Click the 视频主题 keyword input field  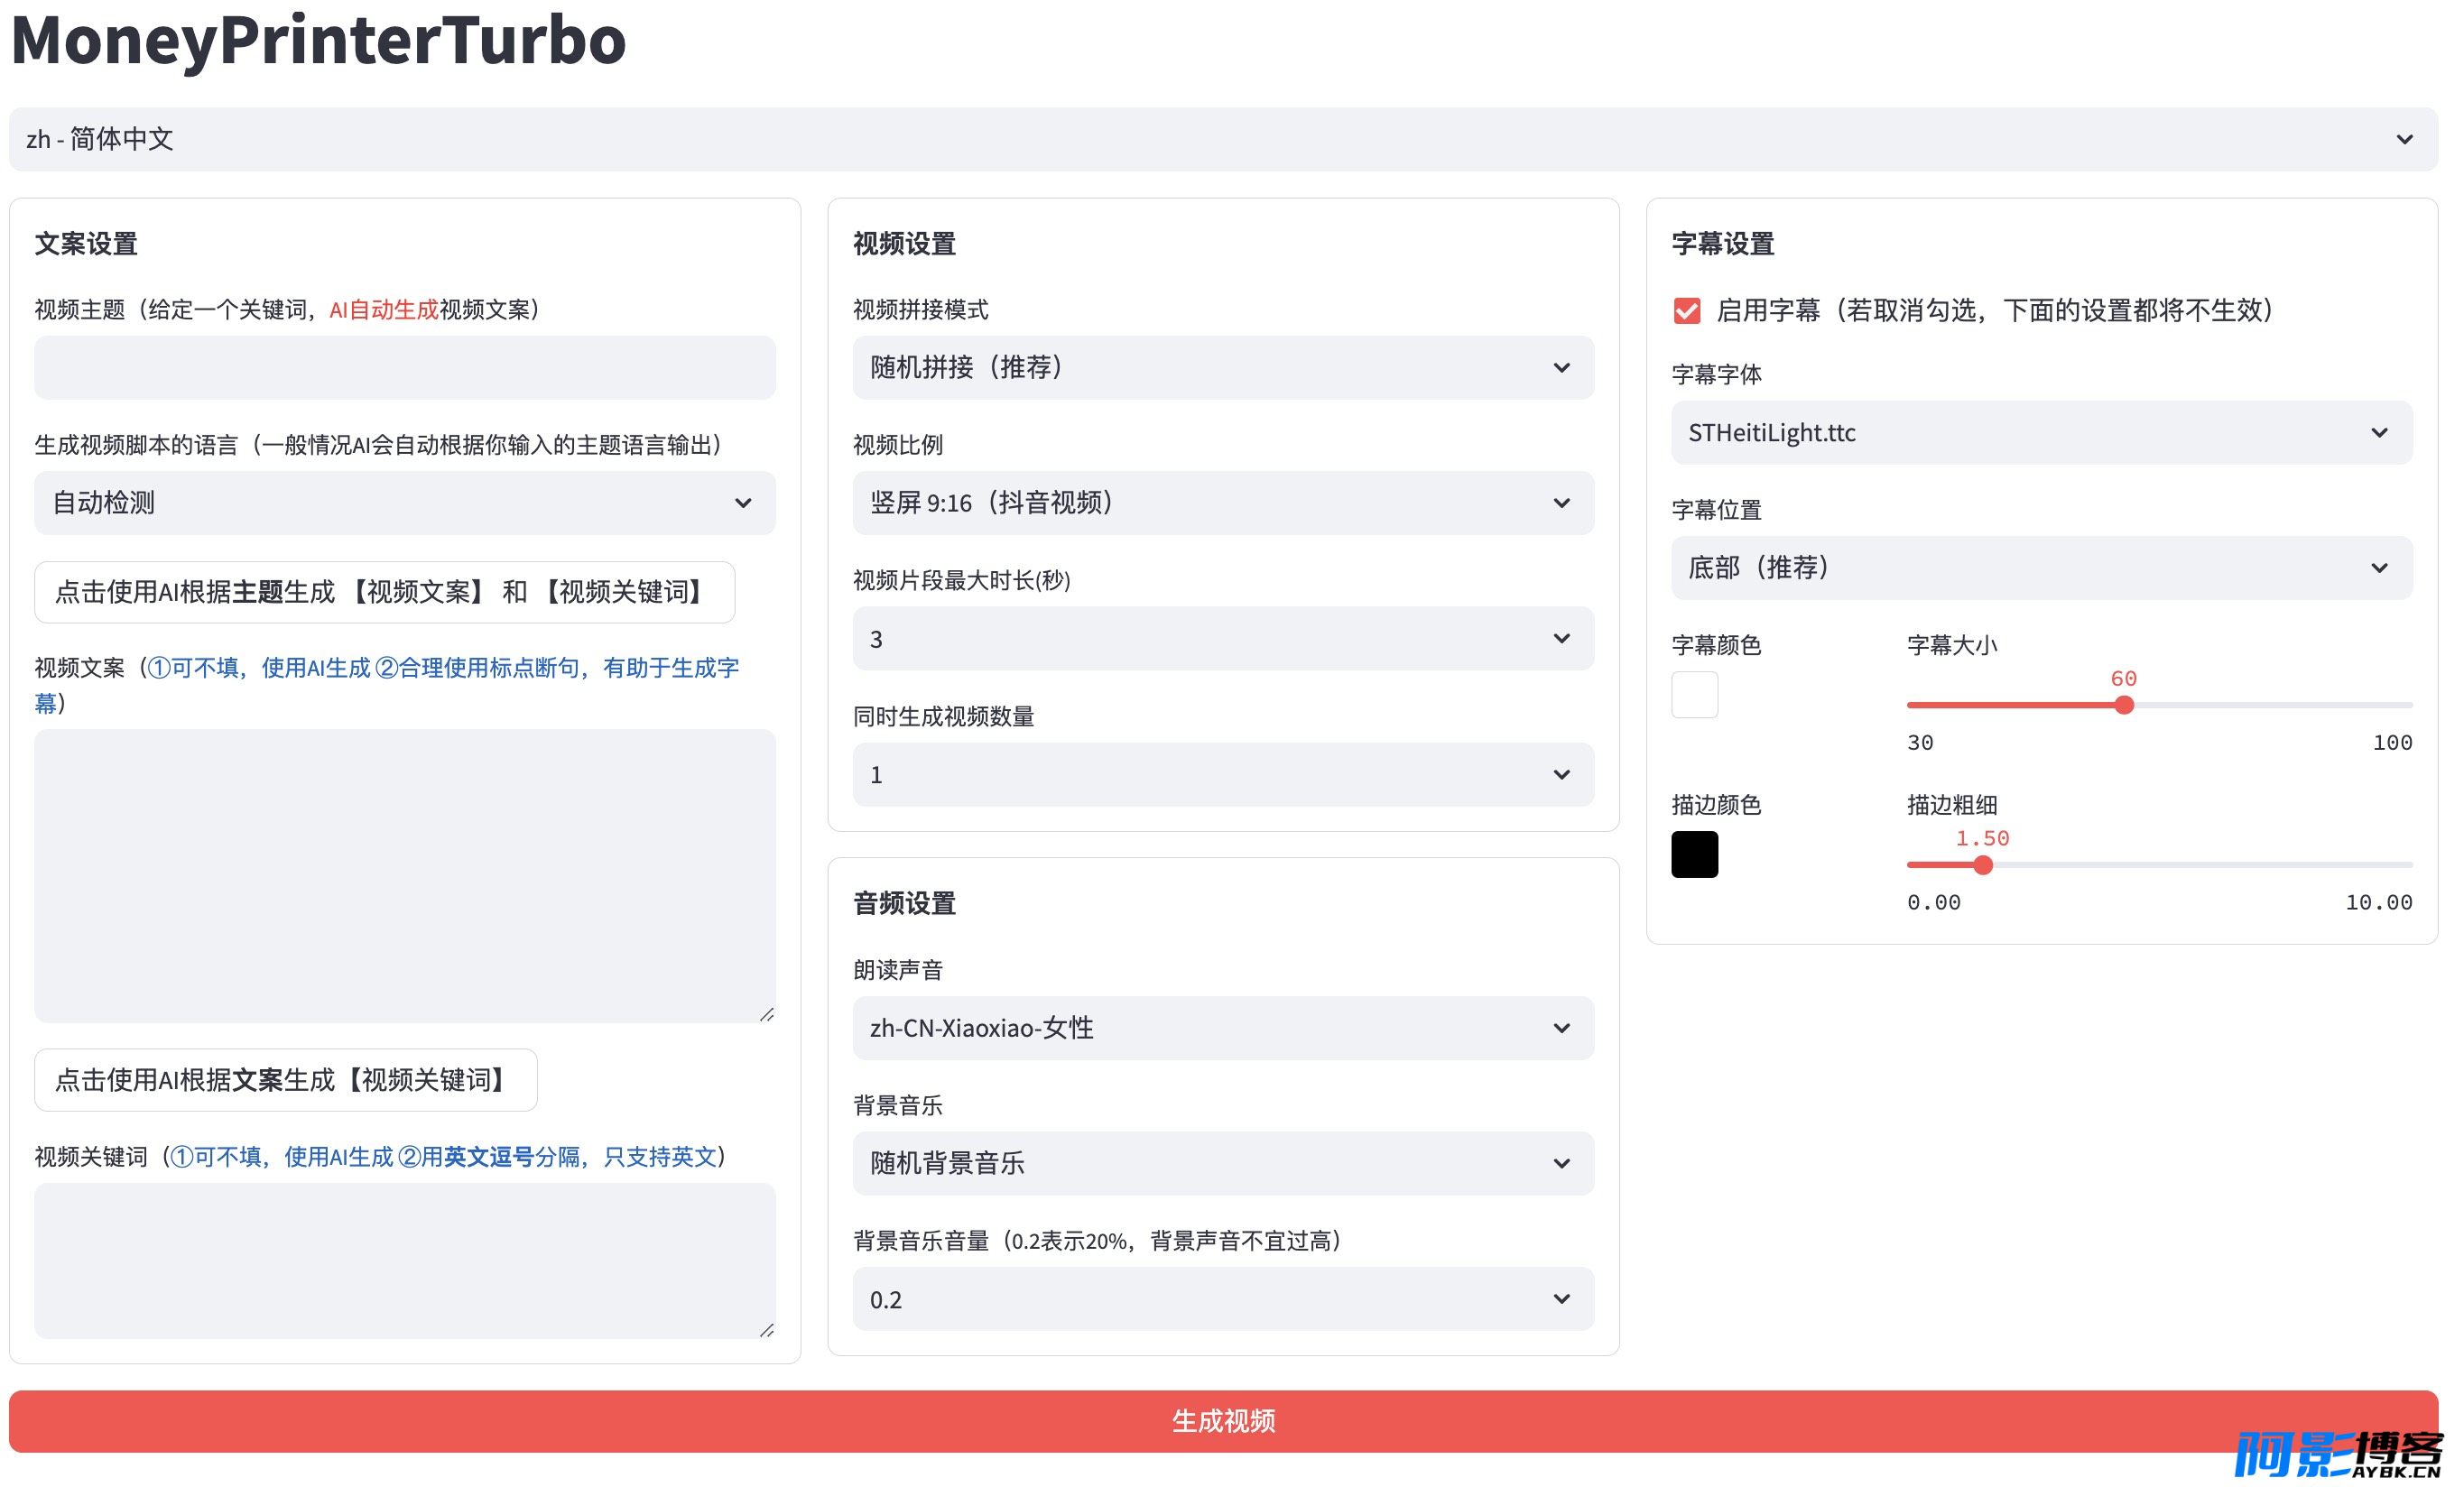coord(405,368)
